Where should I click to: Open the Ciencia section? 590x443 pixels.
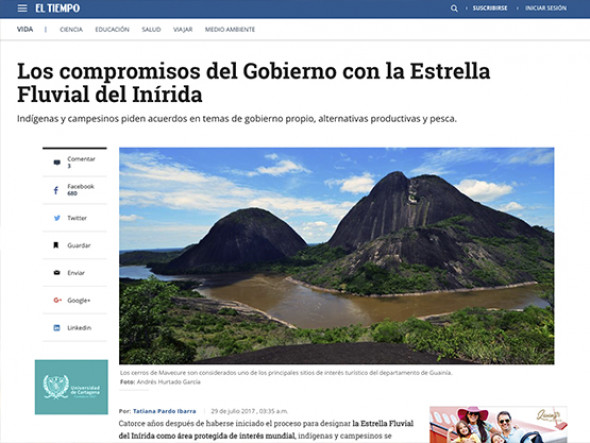(71, 29)
